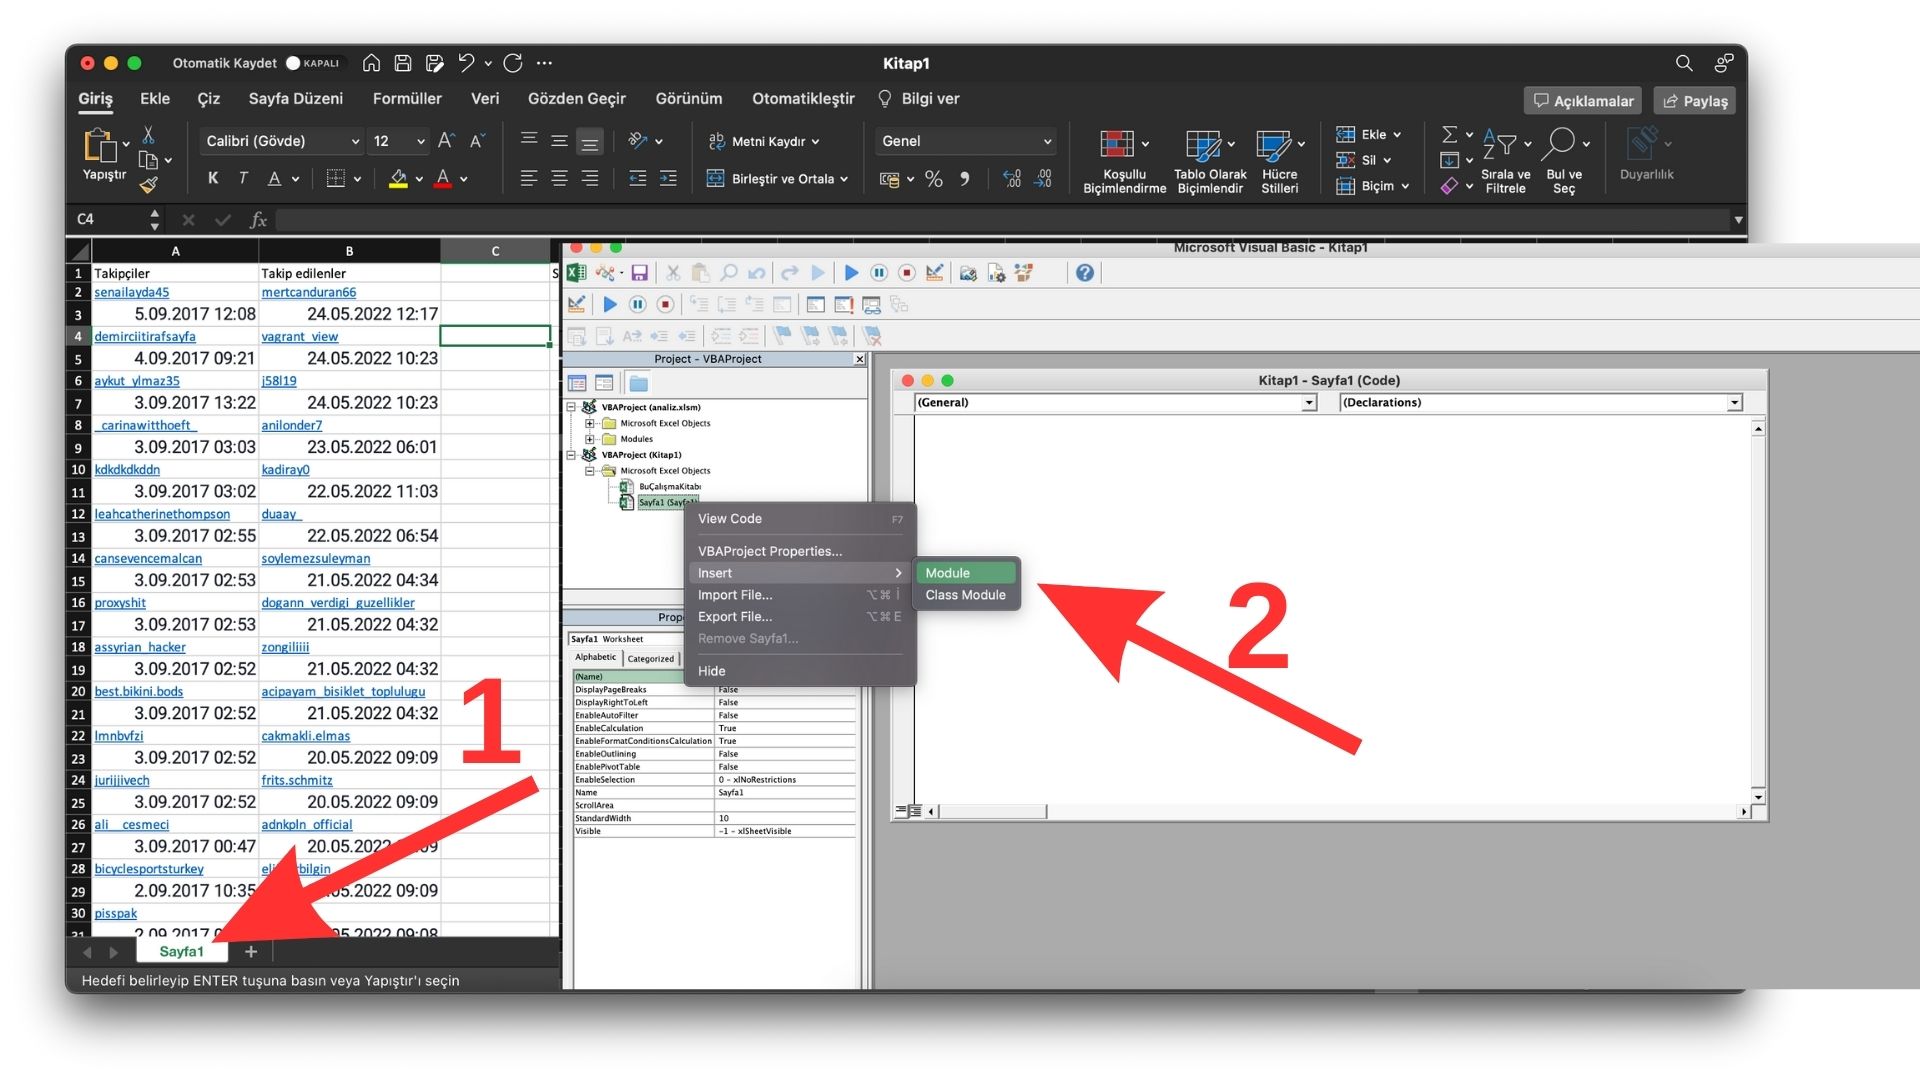This screenshot has width=1920, height=1080.
Task: Click the center horizontal alignment icon
Action: (559, 179)
